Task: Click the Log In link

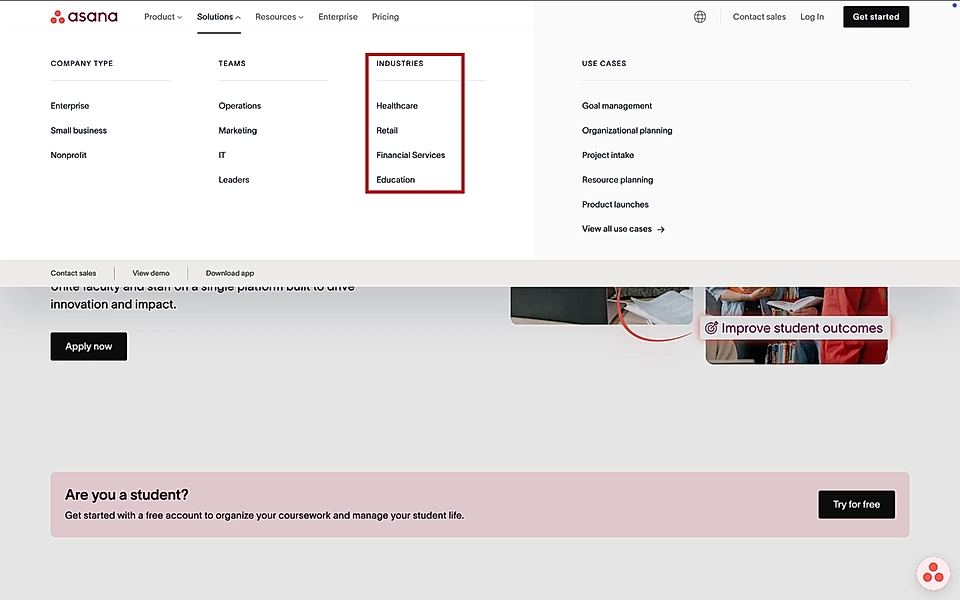Action: click(812, 16)
